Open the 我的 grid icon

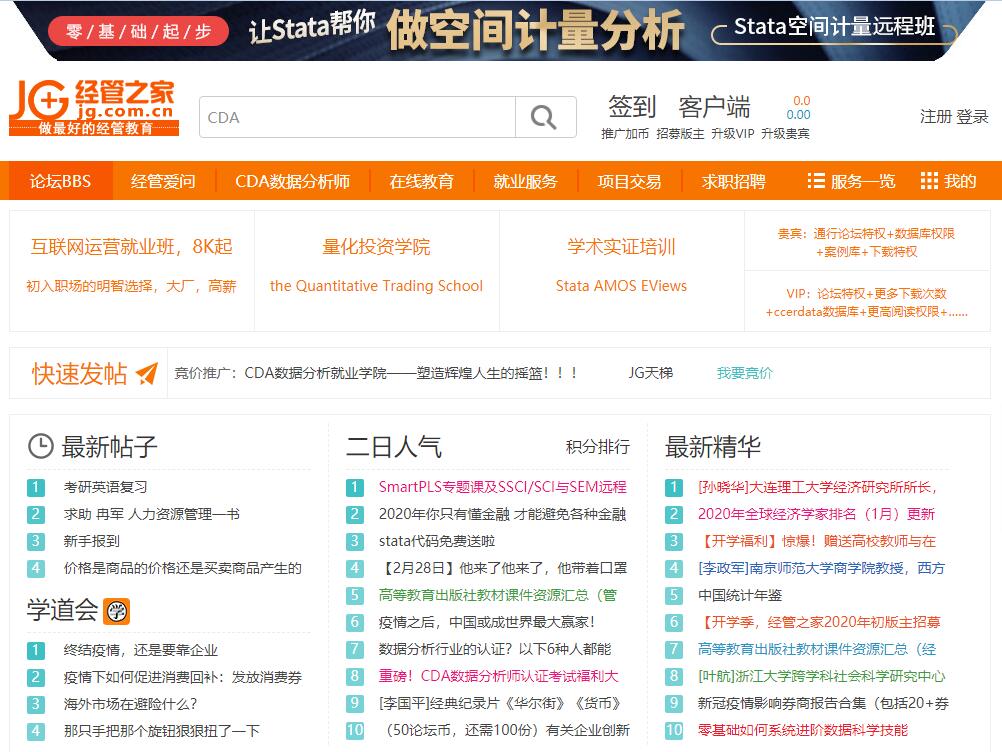[929, 181]
